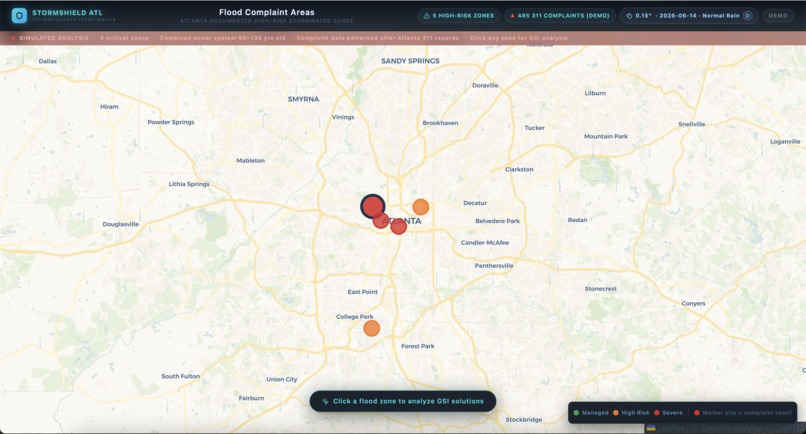Click the red triangle in the 311 Complaints badge
This screenshot has width=806, height=434.
pyautogui.click(x=512, y=16)
